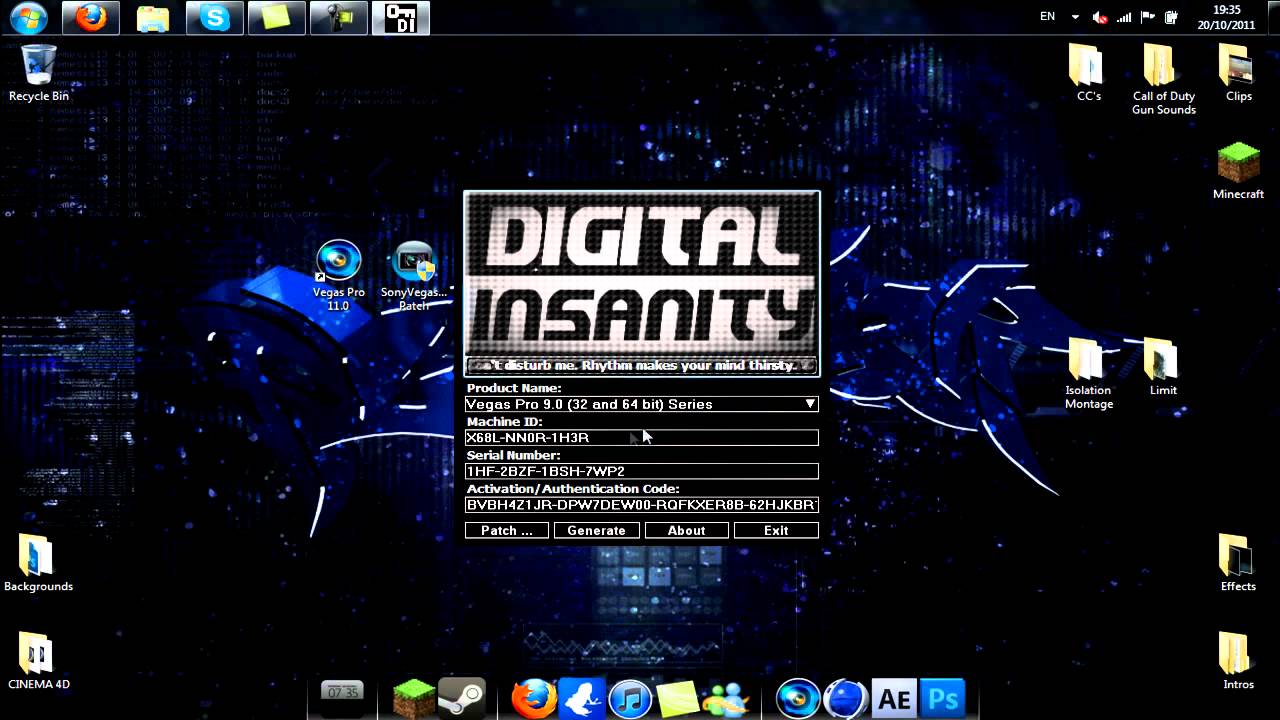1280x720 pixels.
Task: Launch After Effects from the dock
Action: [x=894, y=698]
